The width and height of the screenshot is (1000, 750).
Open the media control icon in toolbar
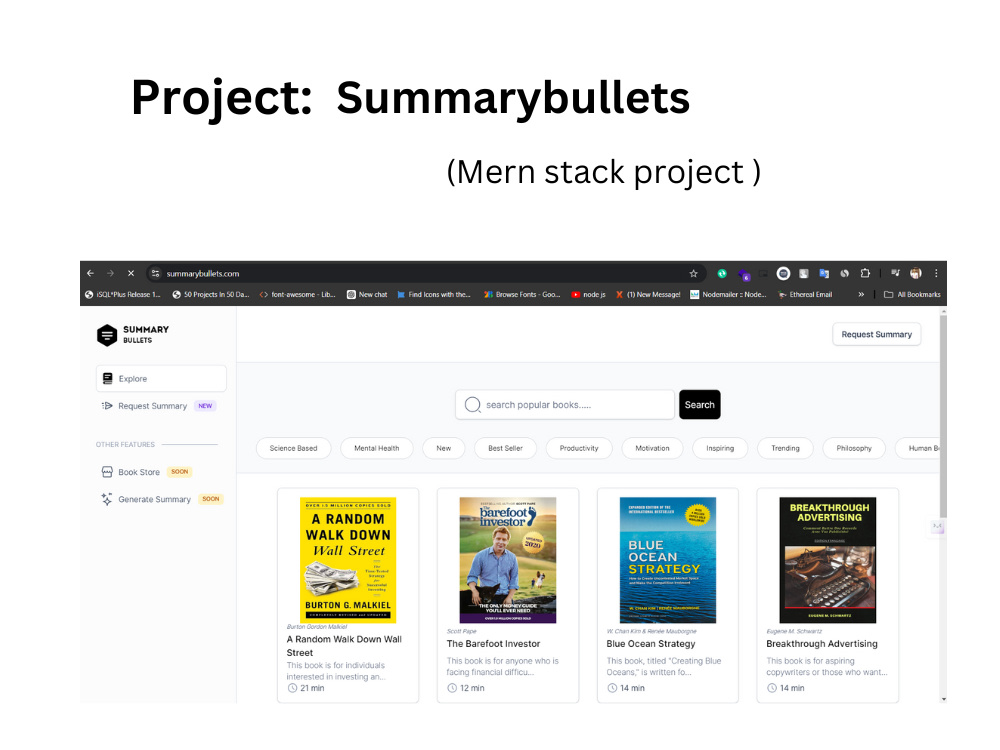point(895,273)
